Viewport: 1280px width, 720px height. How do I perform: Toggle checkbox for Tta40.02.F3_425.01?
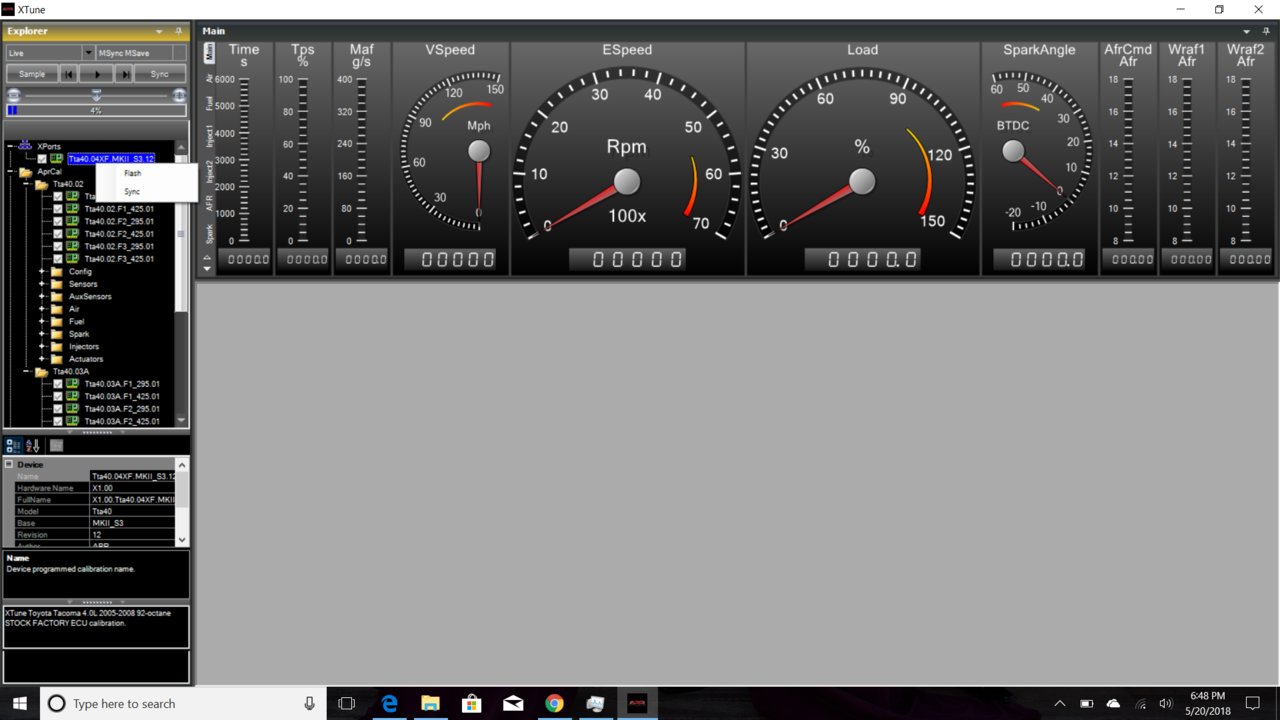(58, 259)
